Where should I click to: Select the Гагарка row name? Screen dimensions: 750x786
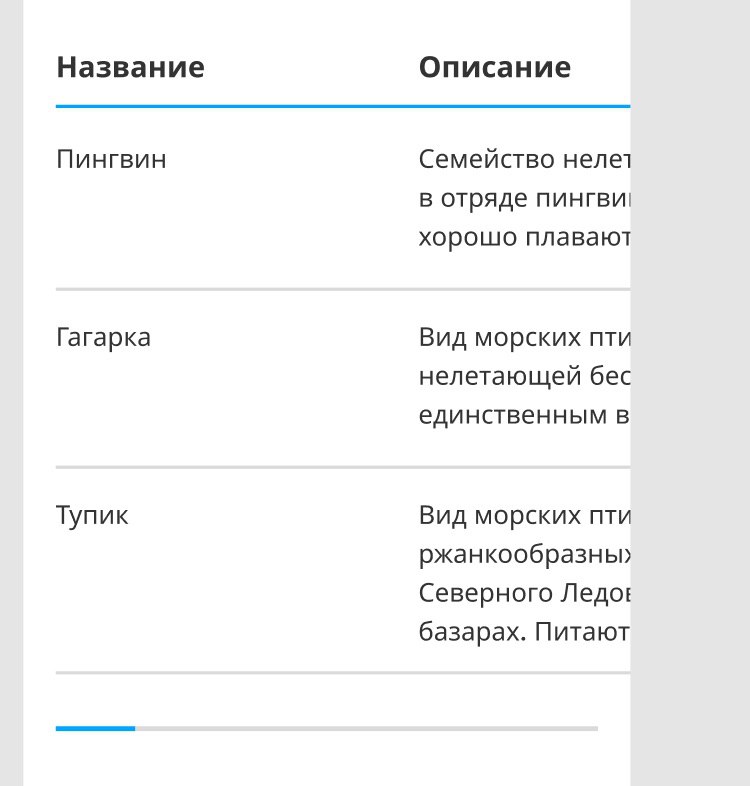pyautogui.click(x=103, y=337)
